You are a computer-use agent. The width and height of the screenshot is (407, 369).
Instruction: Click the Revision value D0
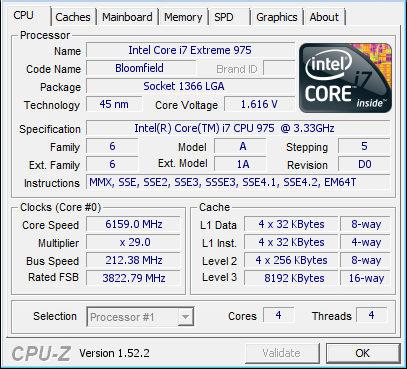coord(364,164)
